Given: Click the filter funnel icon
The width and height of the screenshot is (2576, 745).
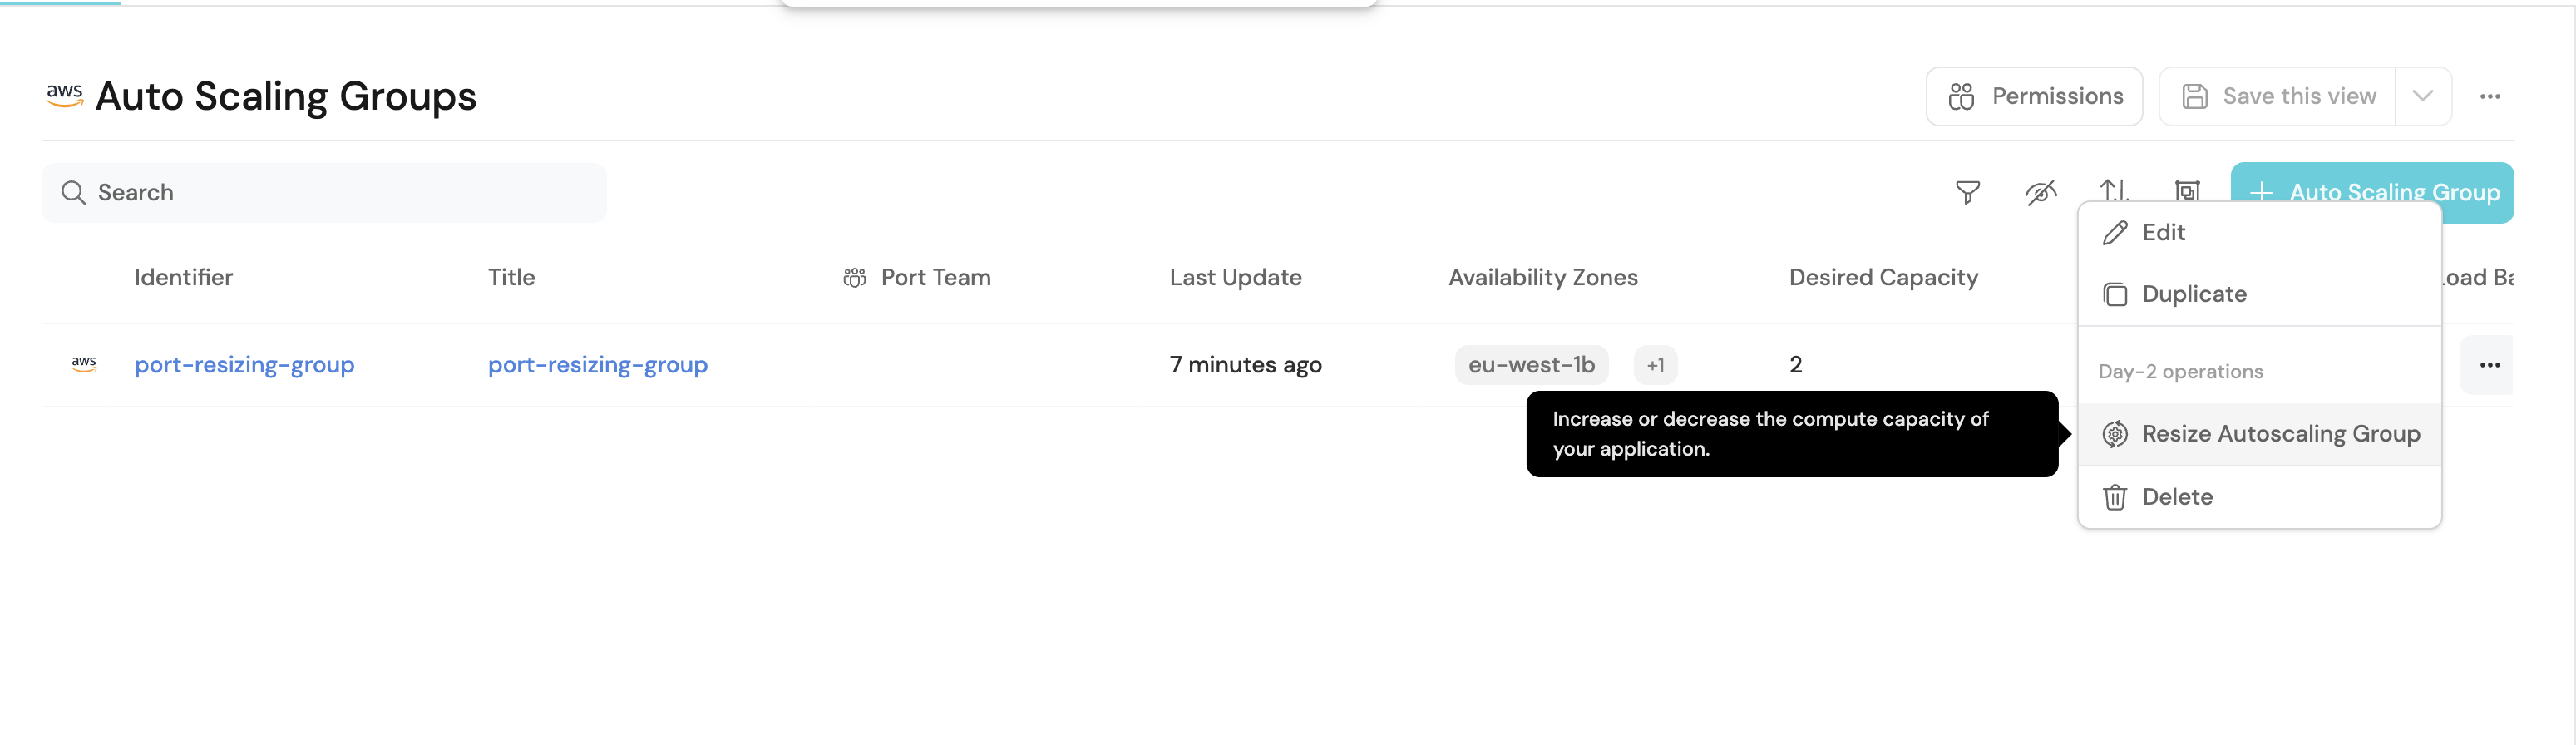Looking at the screenshot, I should pyautogui.click(x=1967, y=192).
